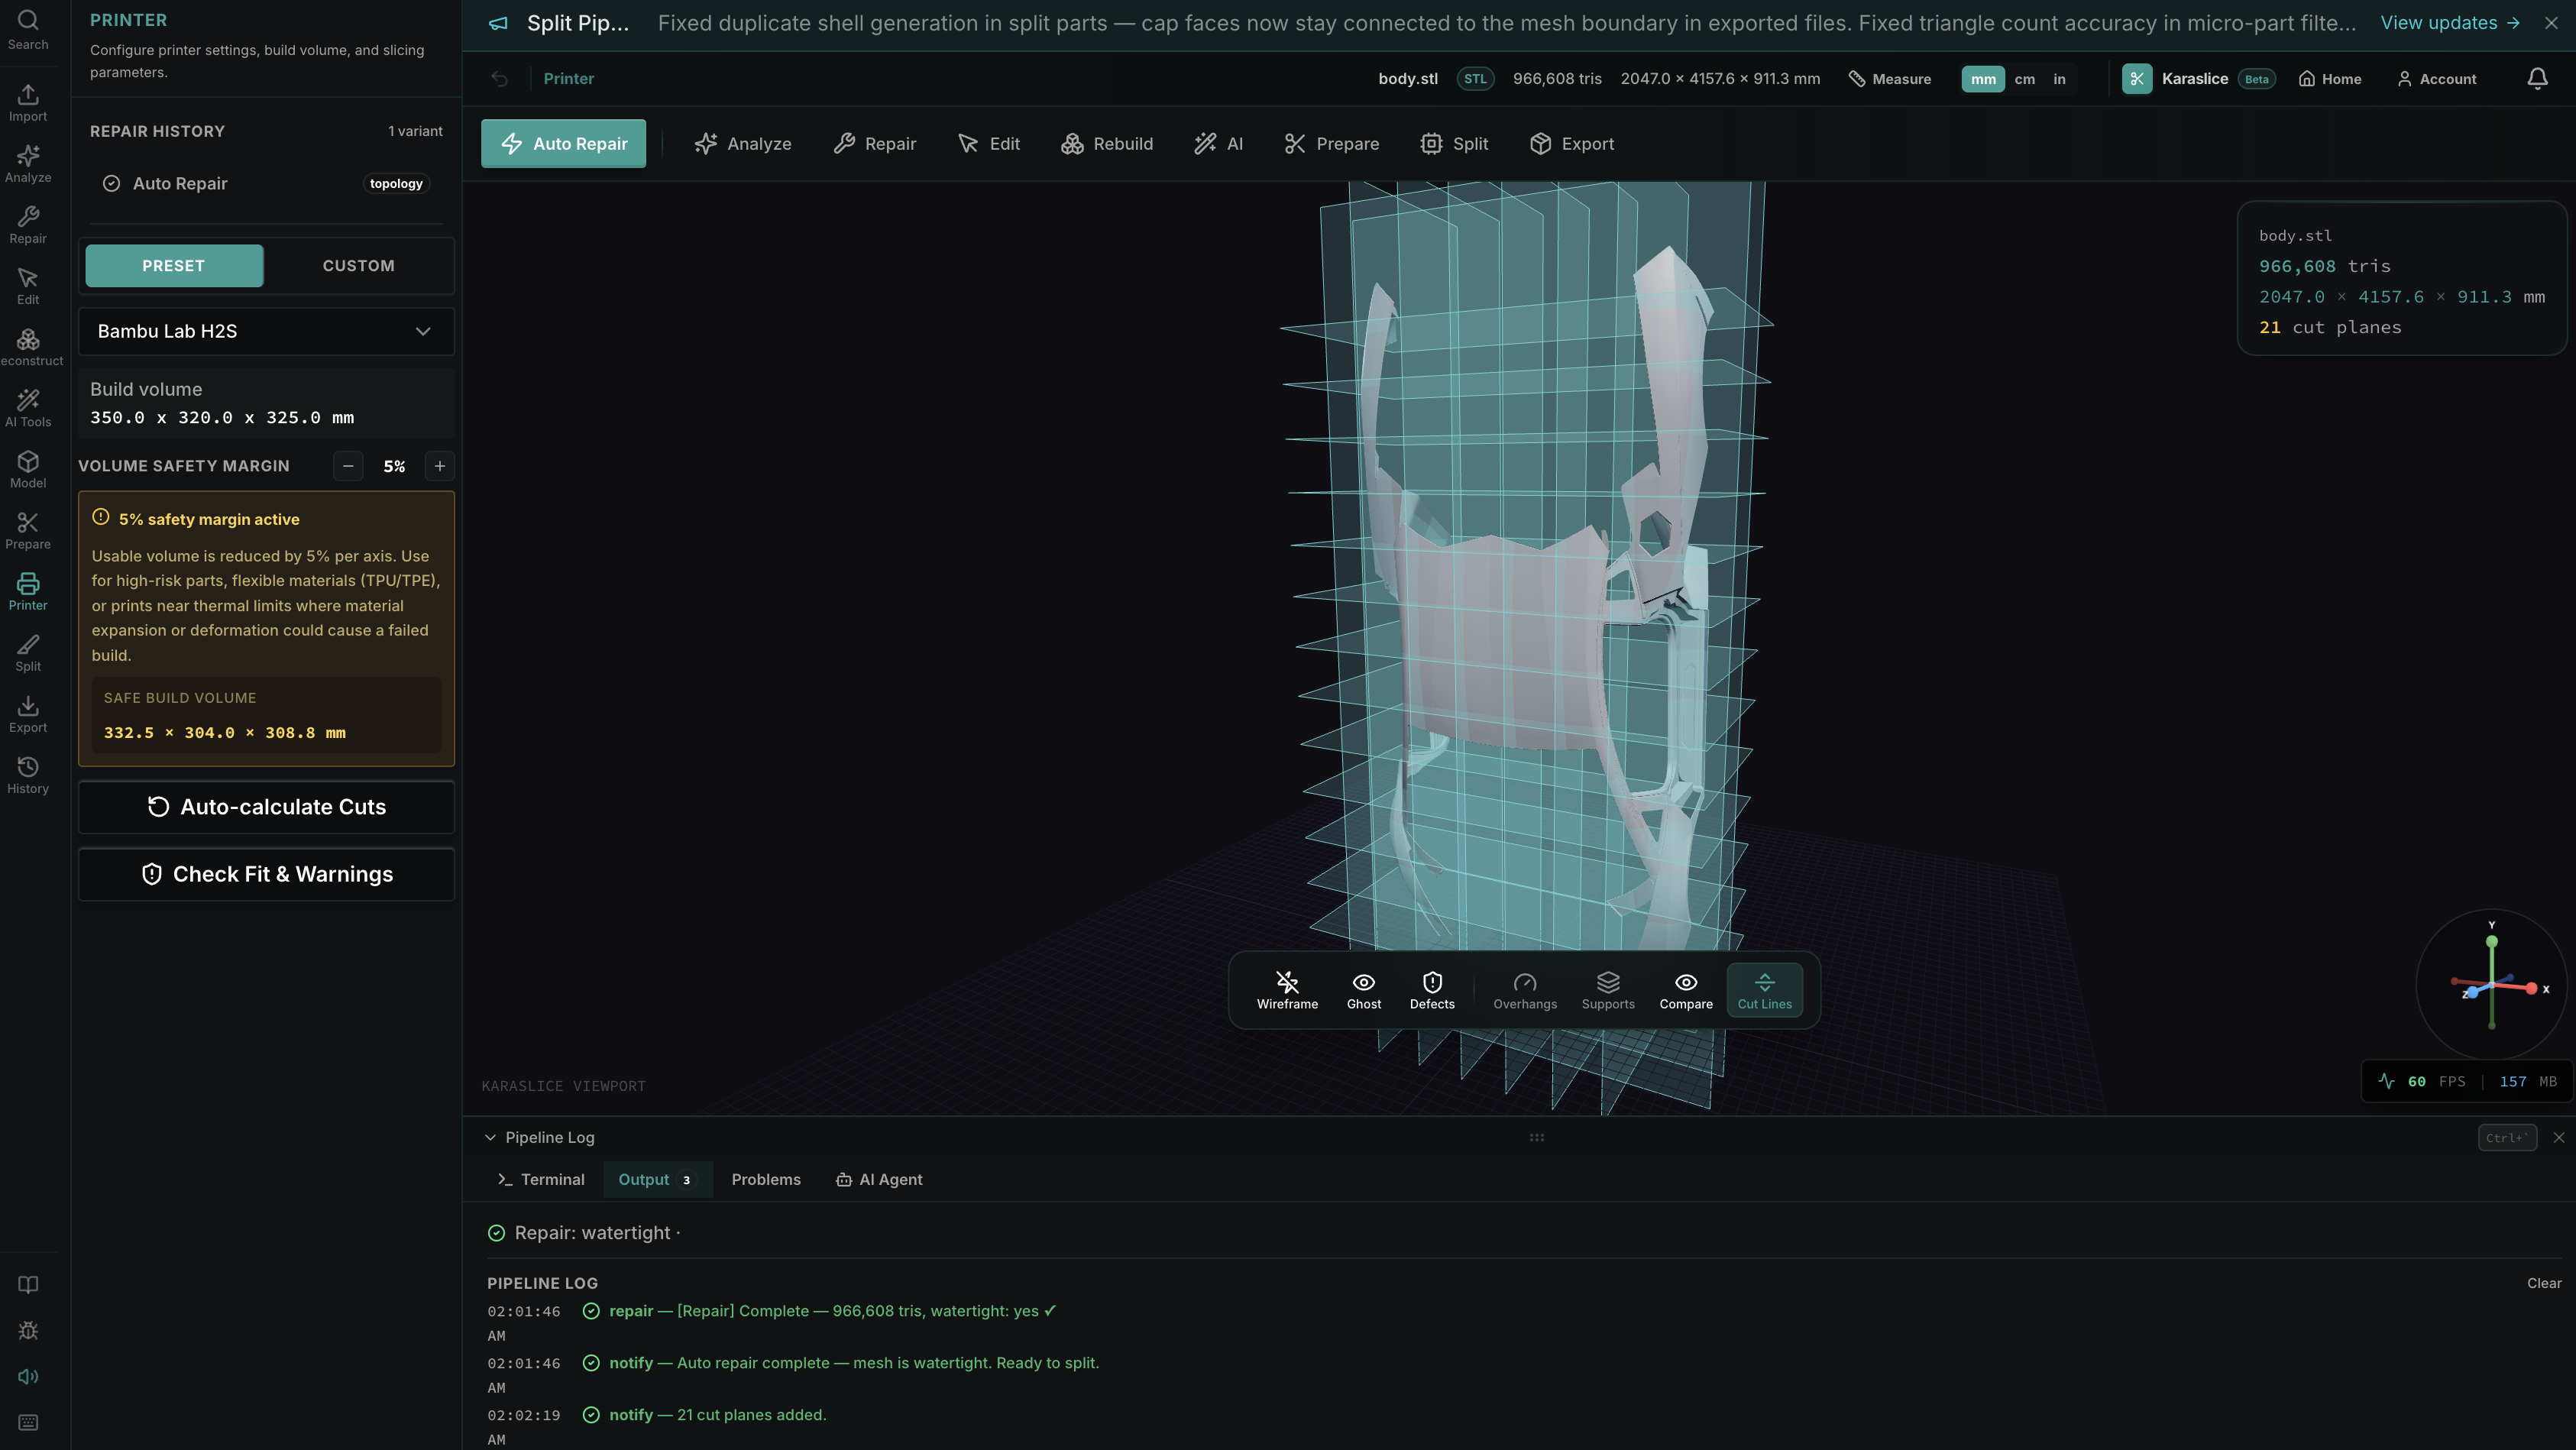Switch units to cm
The width and height of the screenshot is (2576, 1450).
pos(2024,79)
